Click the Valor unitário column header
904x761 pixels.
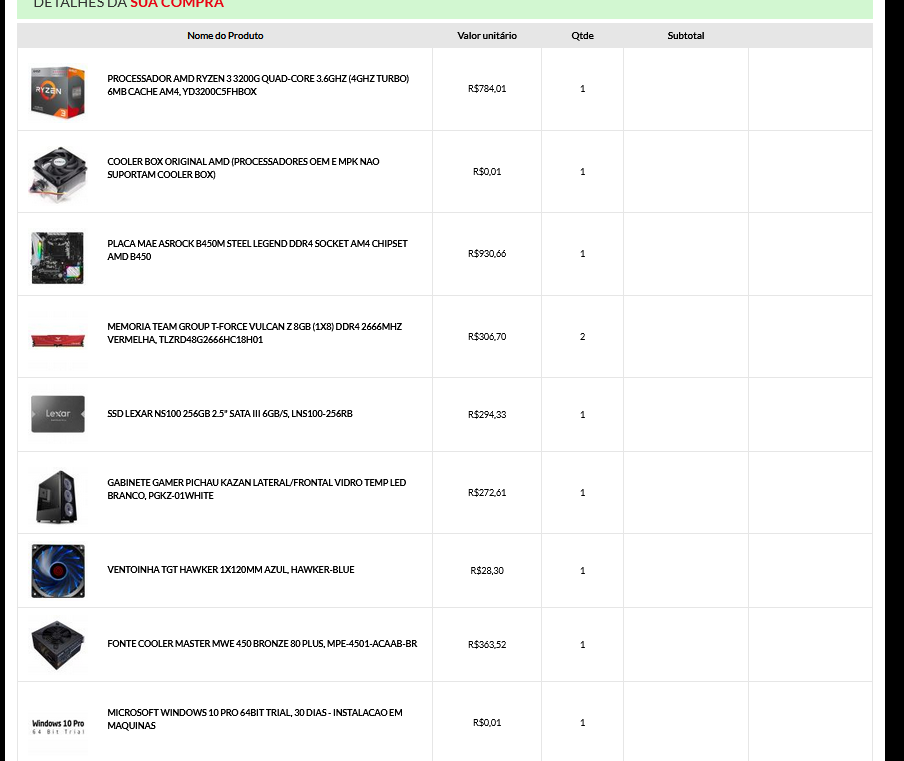(x=487, y=36)
